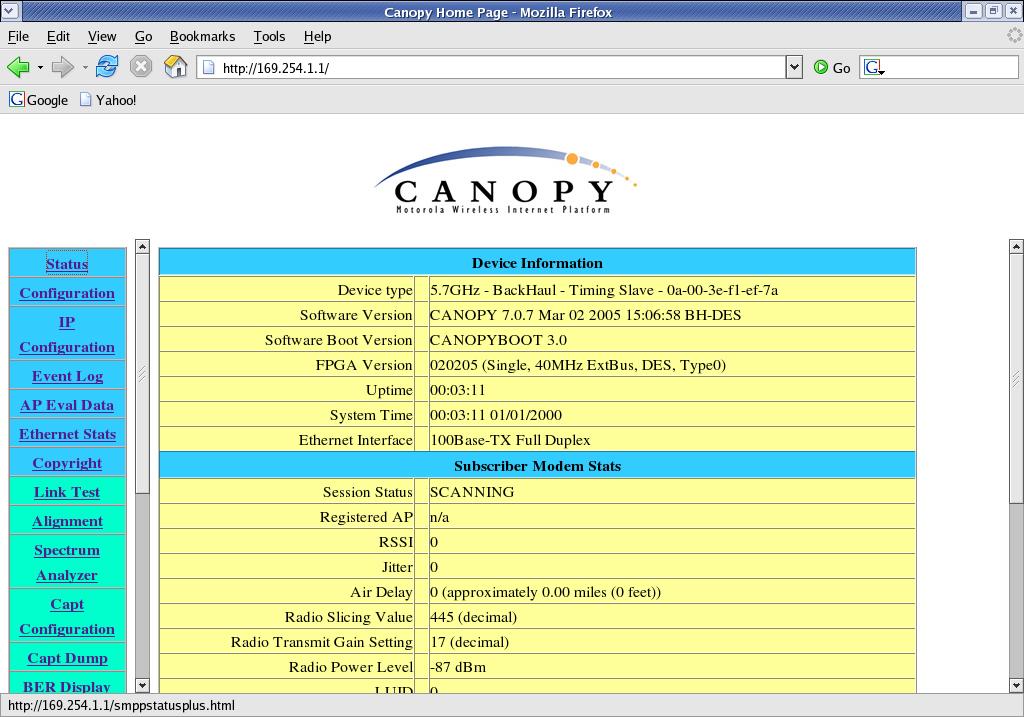Open the Tools menu
Viewport: 1024px width, 717px height.
point(269,36)
